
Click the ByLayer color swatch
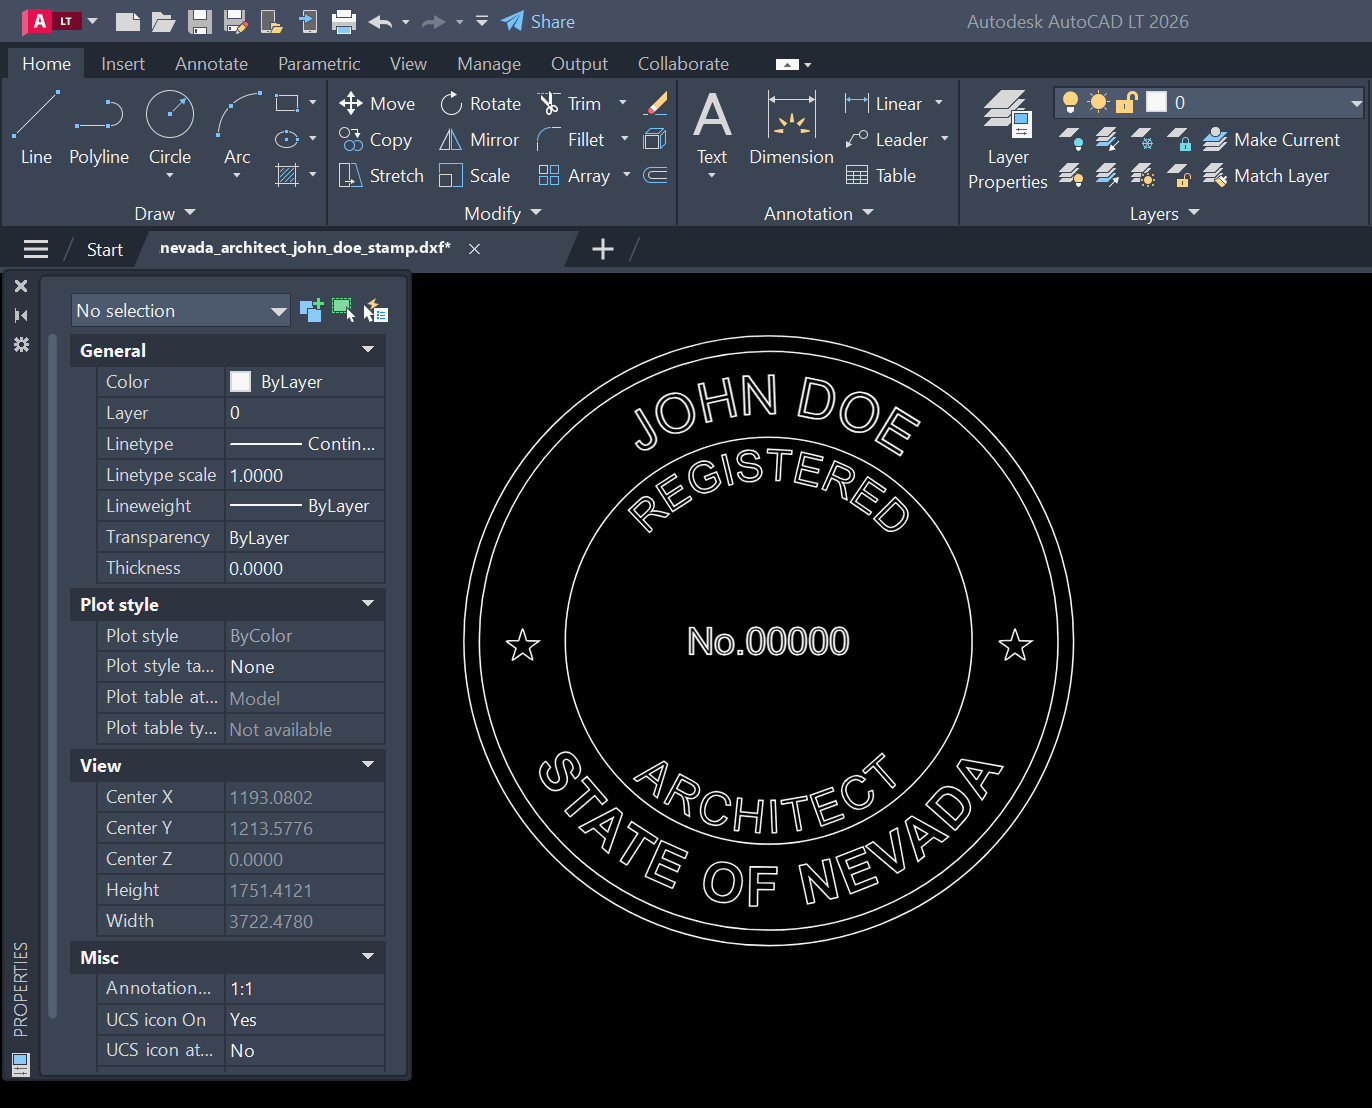click(240, 381)
